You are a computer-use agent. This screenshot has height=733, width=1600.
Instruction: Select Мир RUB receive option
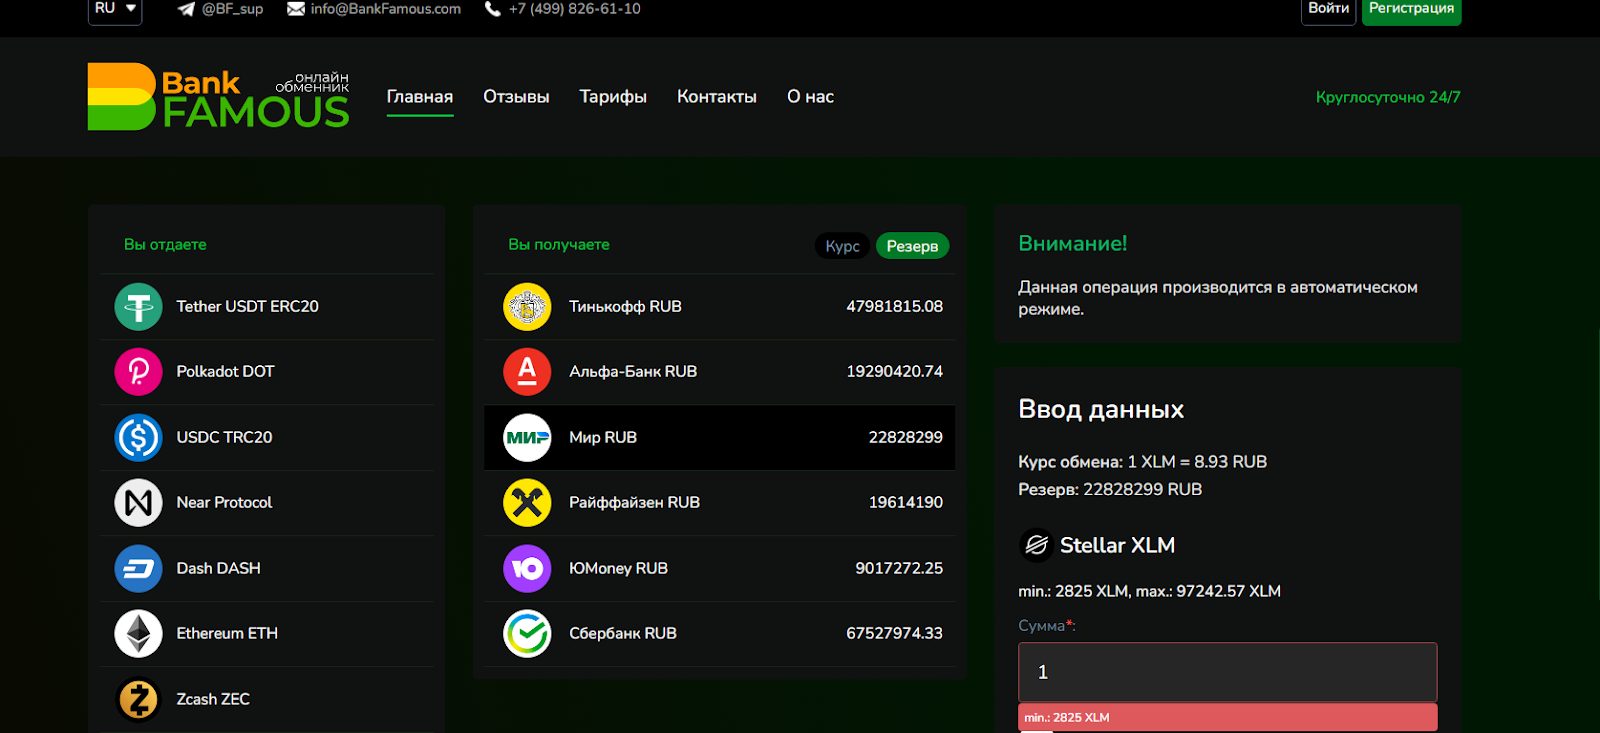point(719,438)
